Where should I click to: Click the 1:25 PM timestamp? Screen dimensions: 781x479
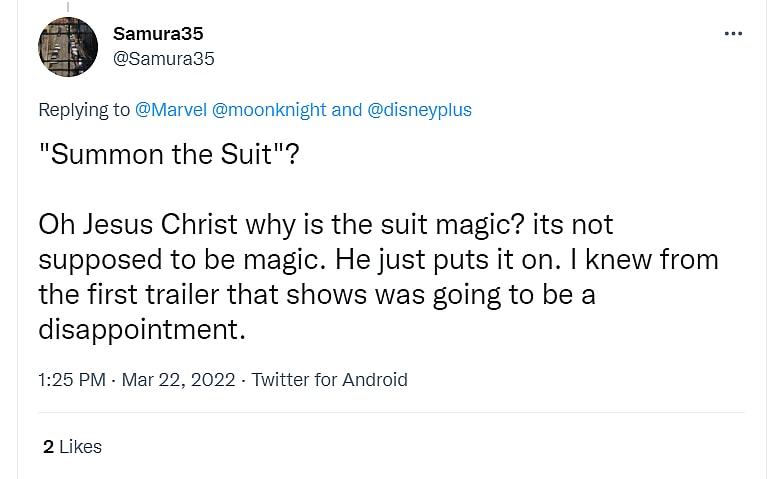coord(71,380)
